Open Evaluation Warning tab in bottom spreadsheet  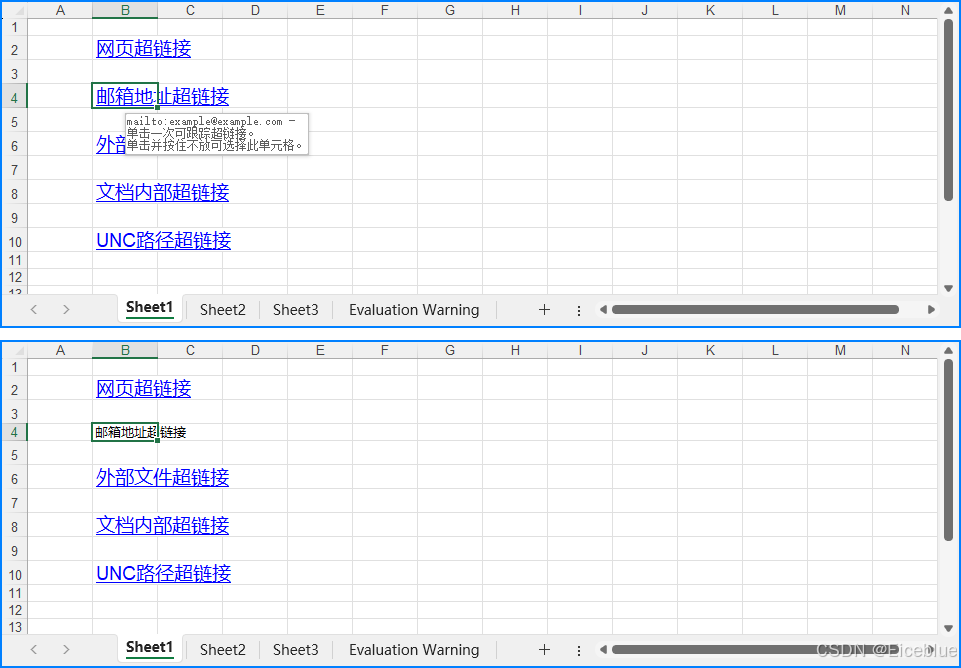click(414, 650)
